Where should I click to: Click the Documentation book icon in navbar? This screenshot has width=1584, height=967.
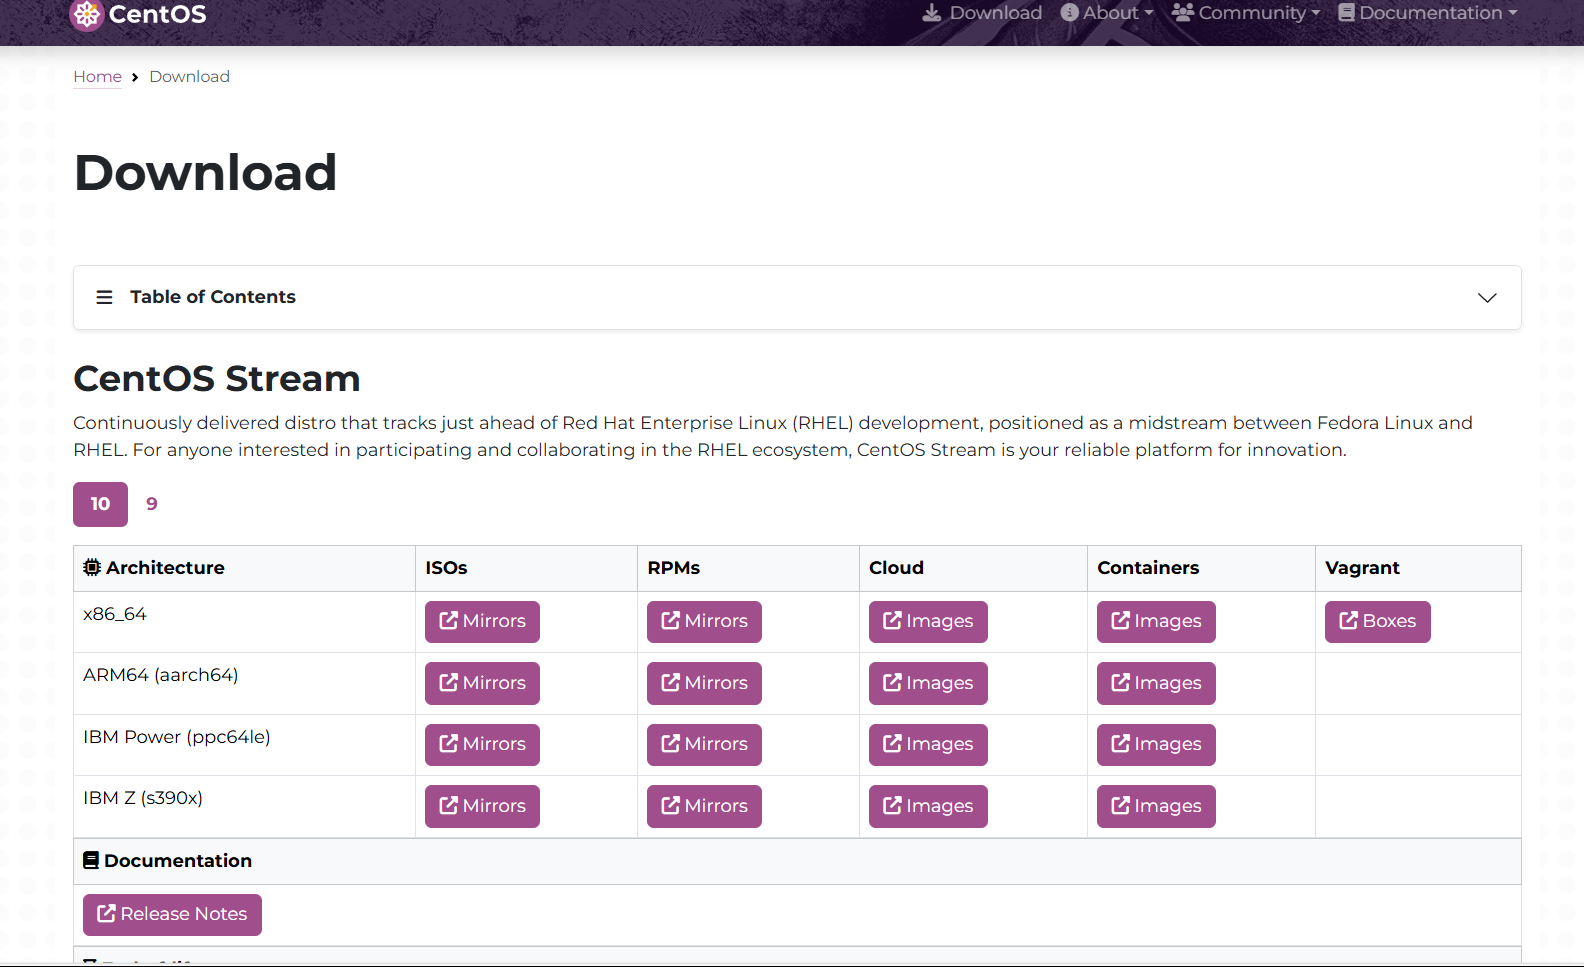point(1347,13)
